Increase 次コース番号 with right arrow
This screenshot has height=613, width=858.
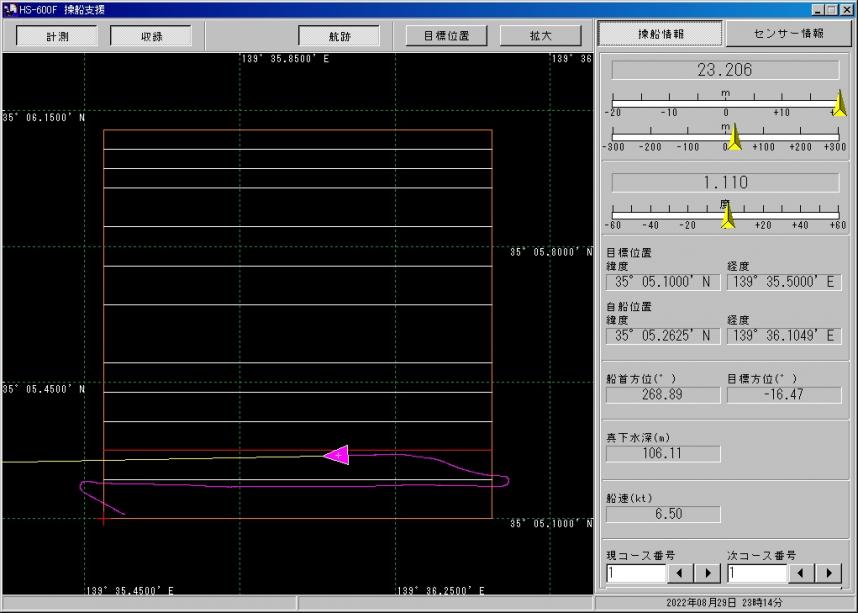tap(829, 573)
